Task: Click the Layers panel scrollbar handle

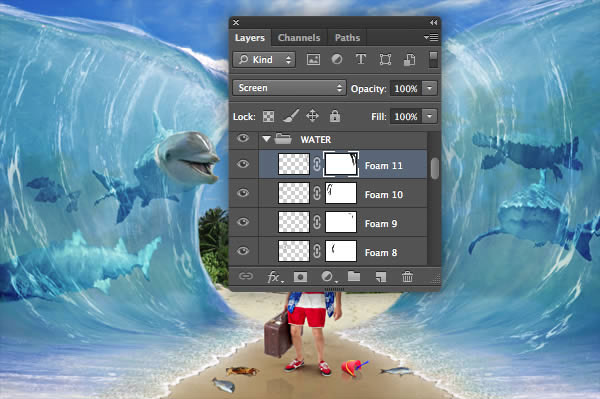Action: click(434, 168)
